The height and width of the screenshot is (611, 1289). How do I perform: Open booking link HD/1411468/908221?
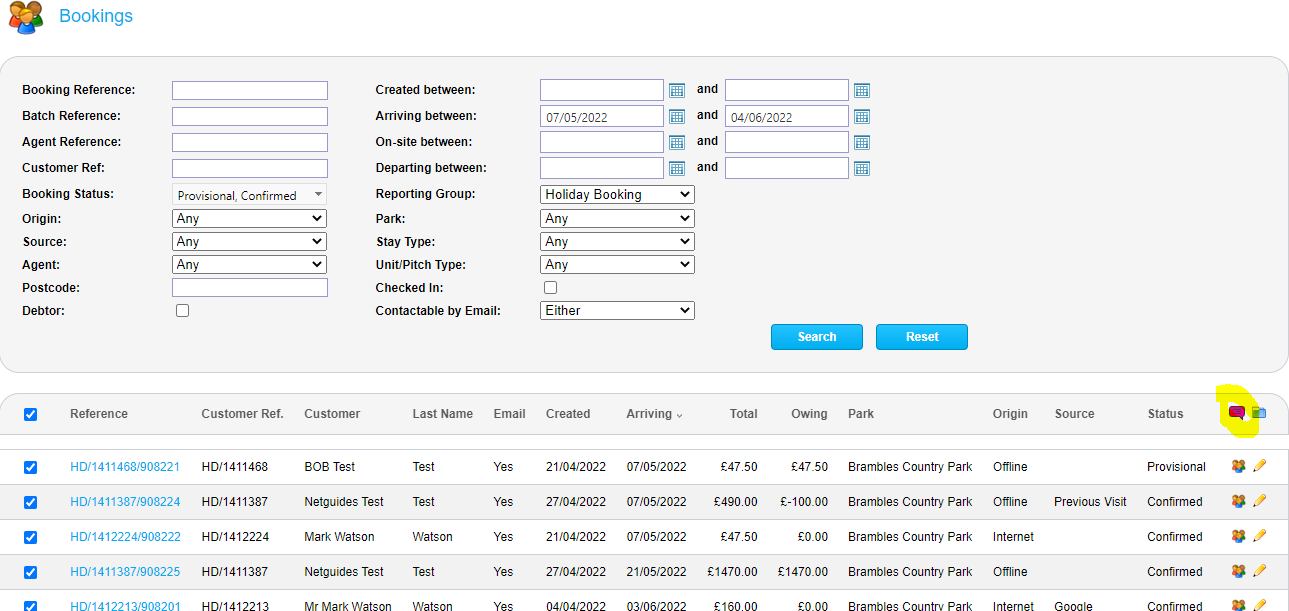(x=125, y=467)
